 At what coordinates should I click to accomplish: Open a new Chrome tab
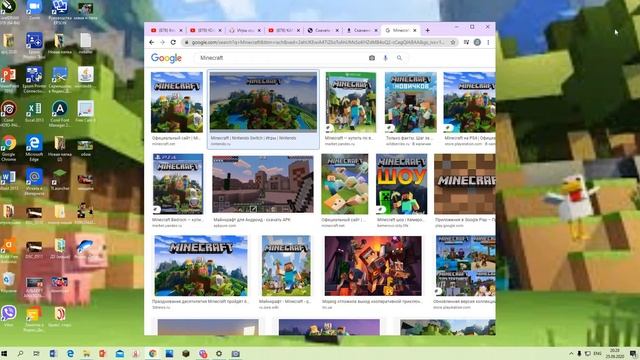pos(427,30)
